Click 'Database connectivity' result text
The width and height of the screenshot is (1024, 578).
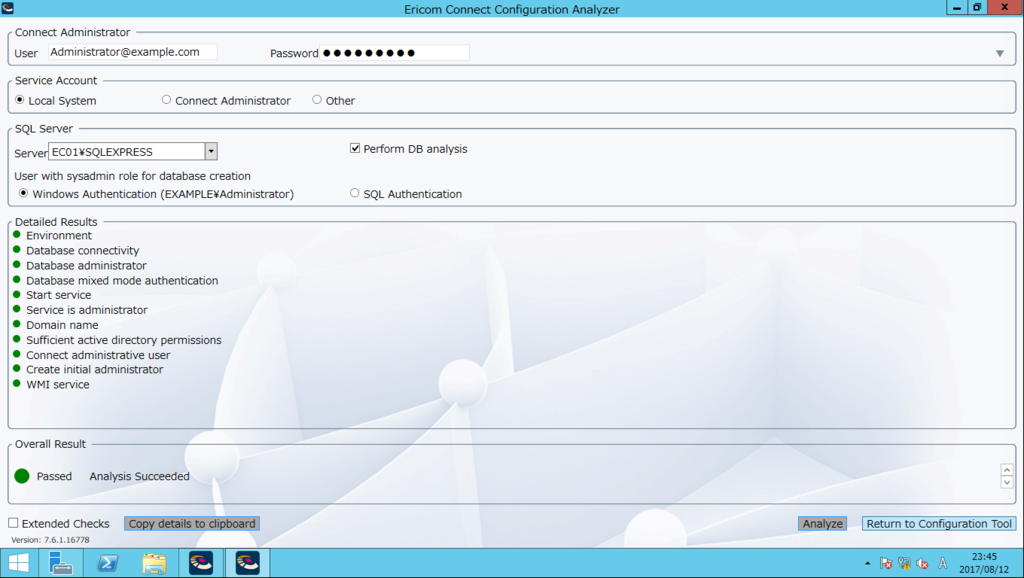[82, 250]
